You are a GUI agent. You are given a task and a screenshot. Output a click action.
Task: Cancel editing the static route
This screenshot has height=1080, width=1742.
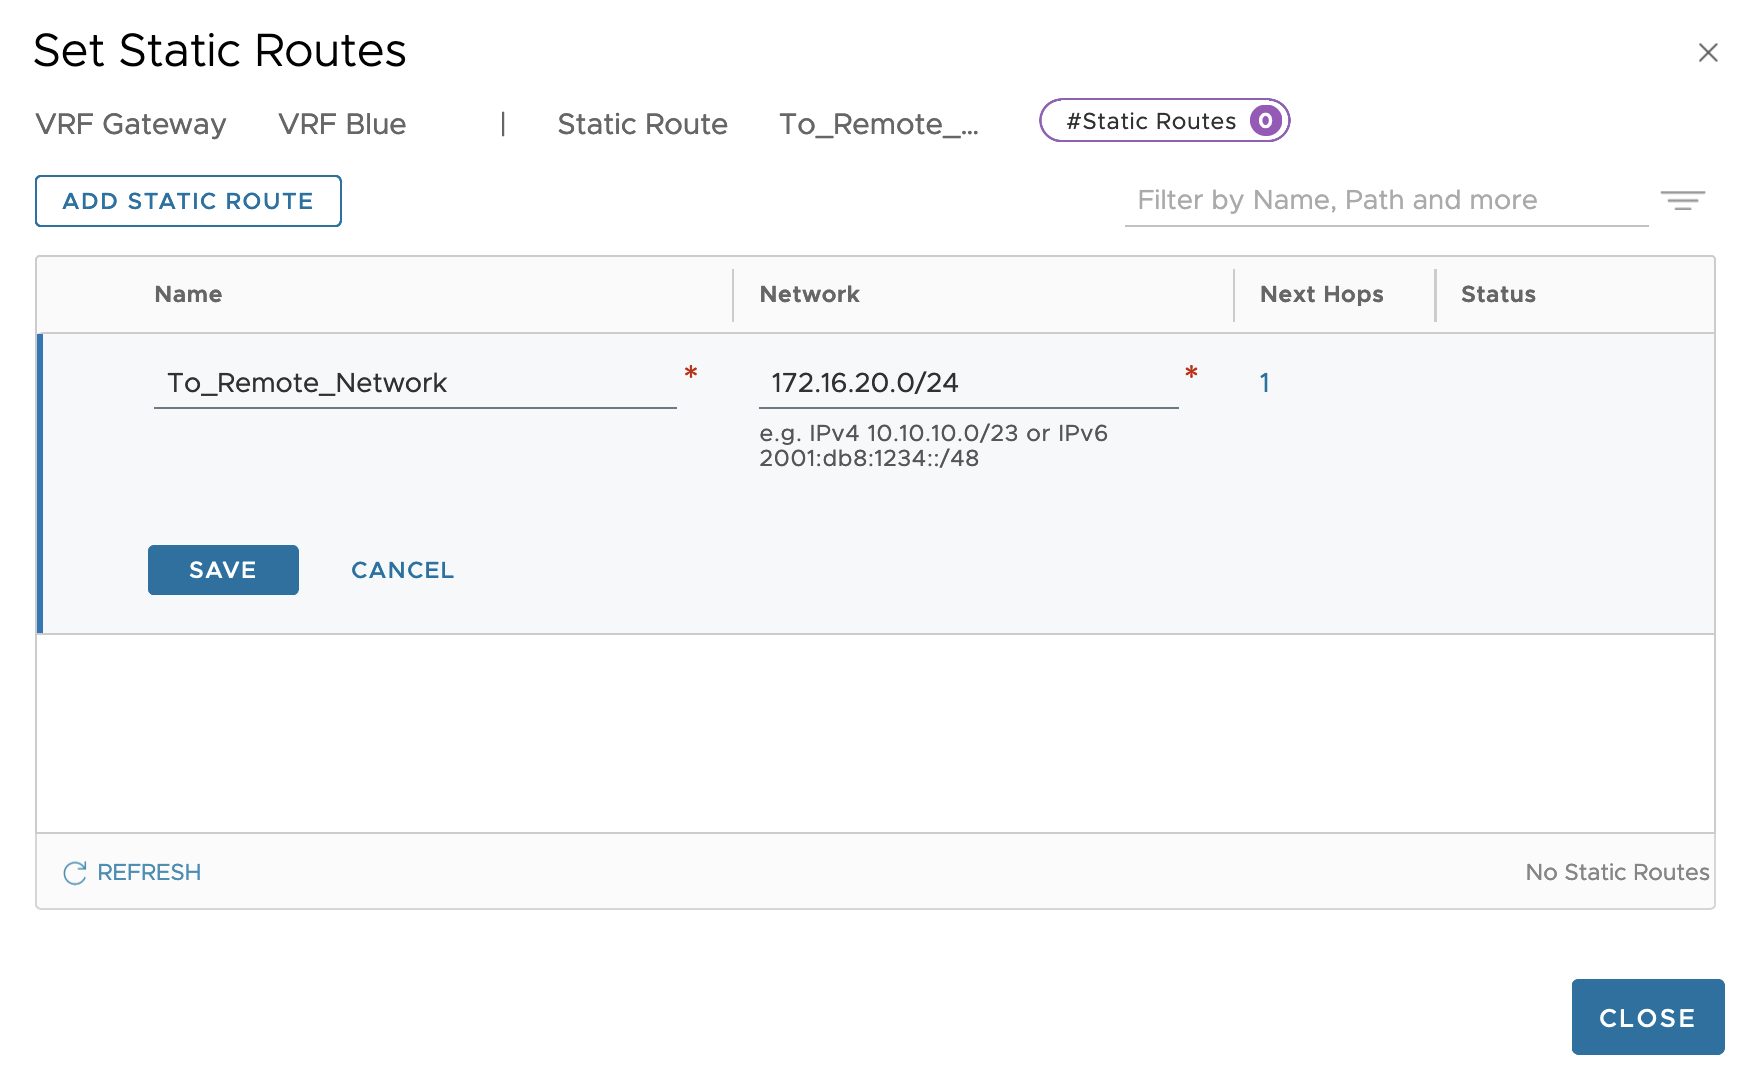pyautogui.click(x=402, y=570)
